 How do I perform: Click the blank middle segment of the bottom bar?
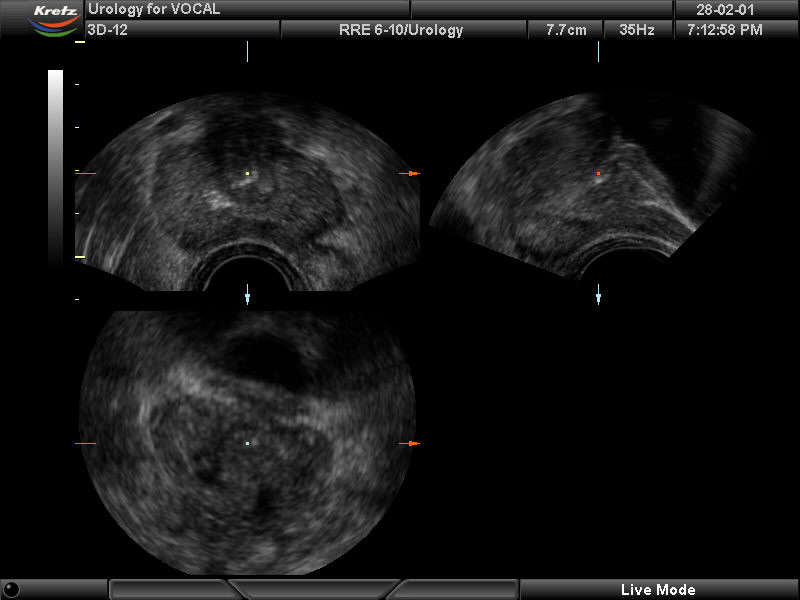click(x=315, y=589)
